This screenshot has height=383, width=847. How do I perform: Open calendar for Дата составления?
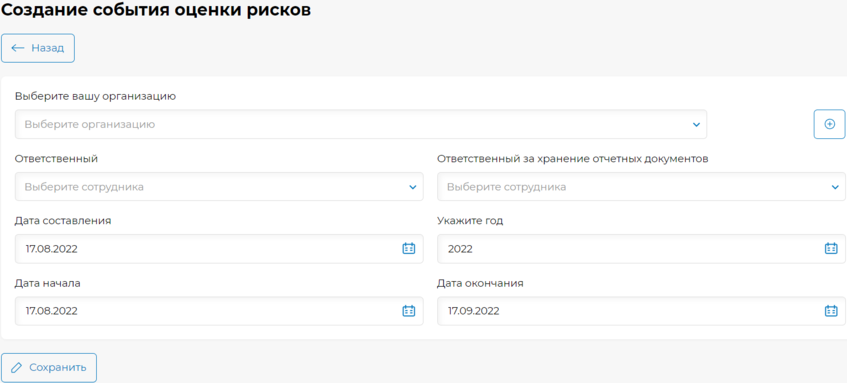409,248
